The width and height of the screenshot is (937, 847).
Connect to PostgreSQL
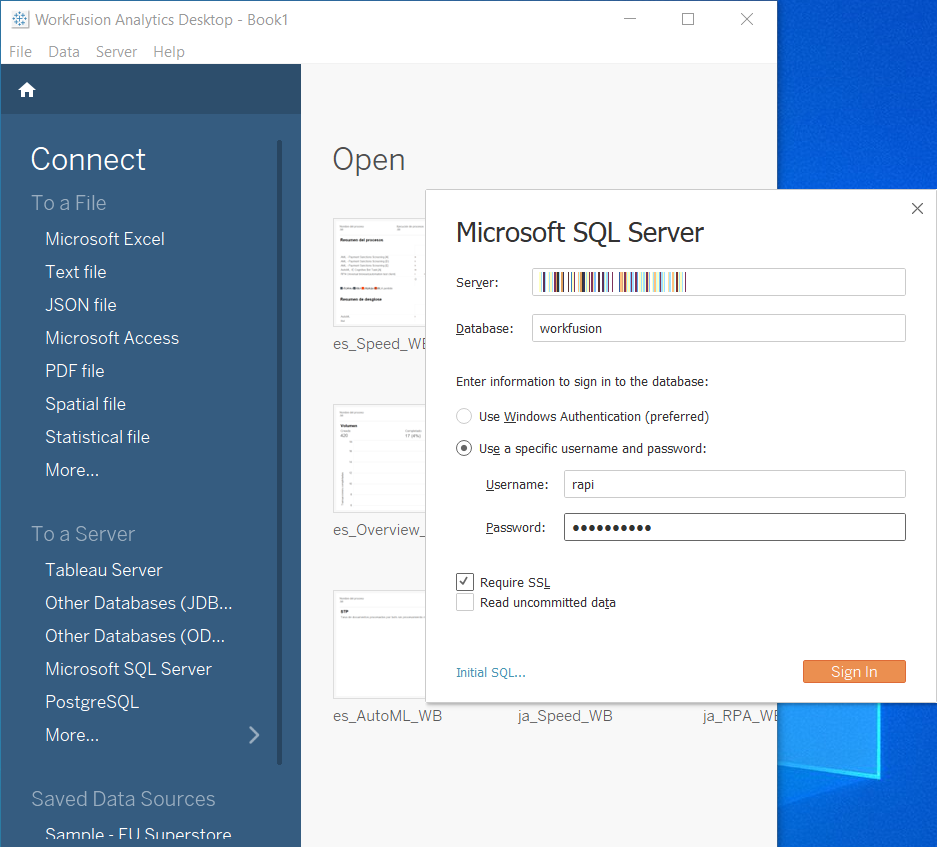coord(92,702)
